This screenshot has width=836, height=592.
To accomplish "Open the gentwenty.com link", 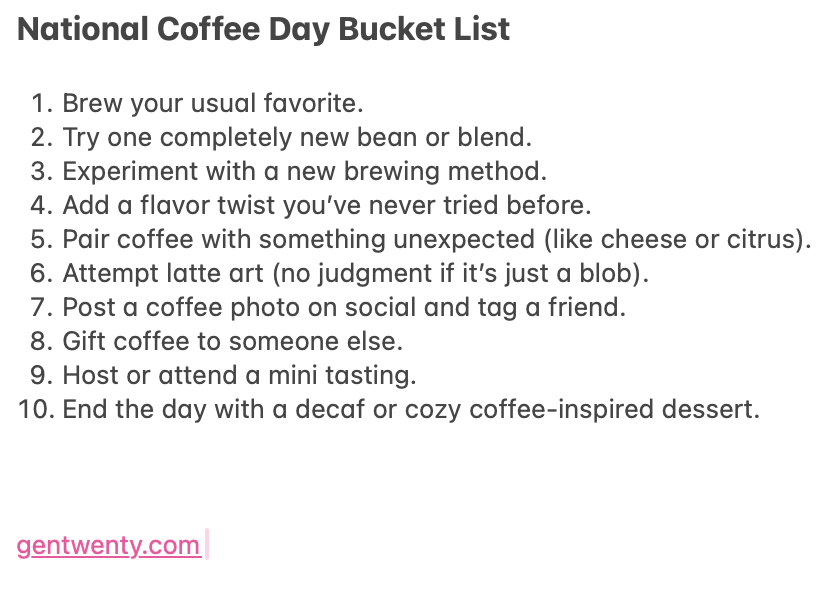I will point(108,546).
